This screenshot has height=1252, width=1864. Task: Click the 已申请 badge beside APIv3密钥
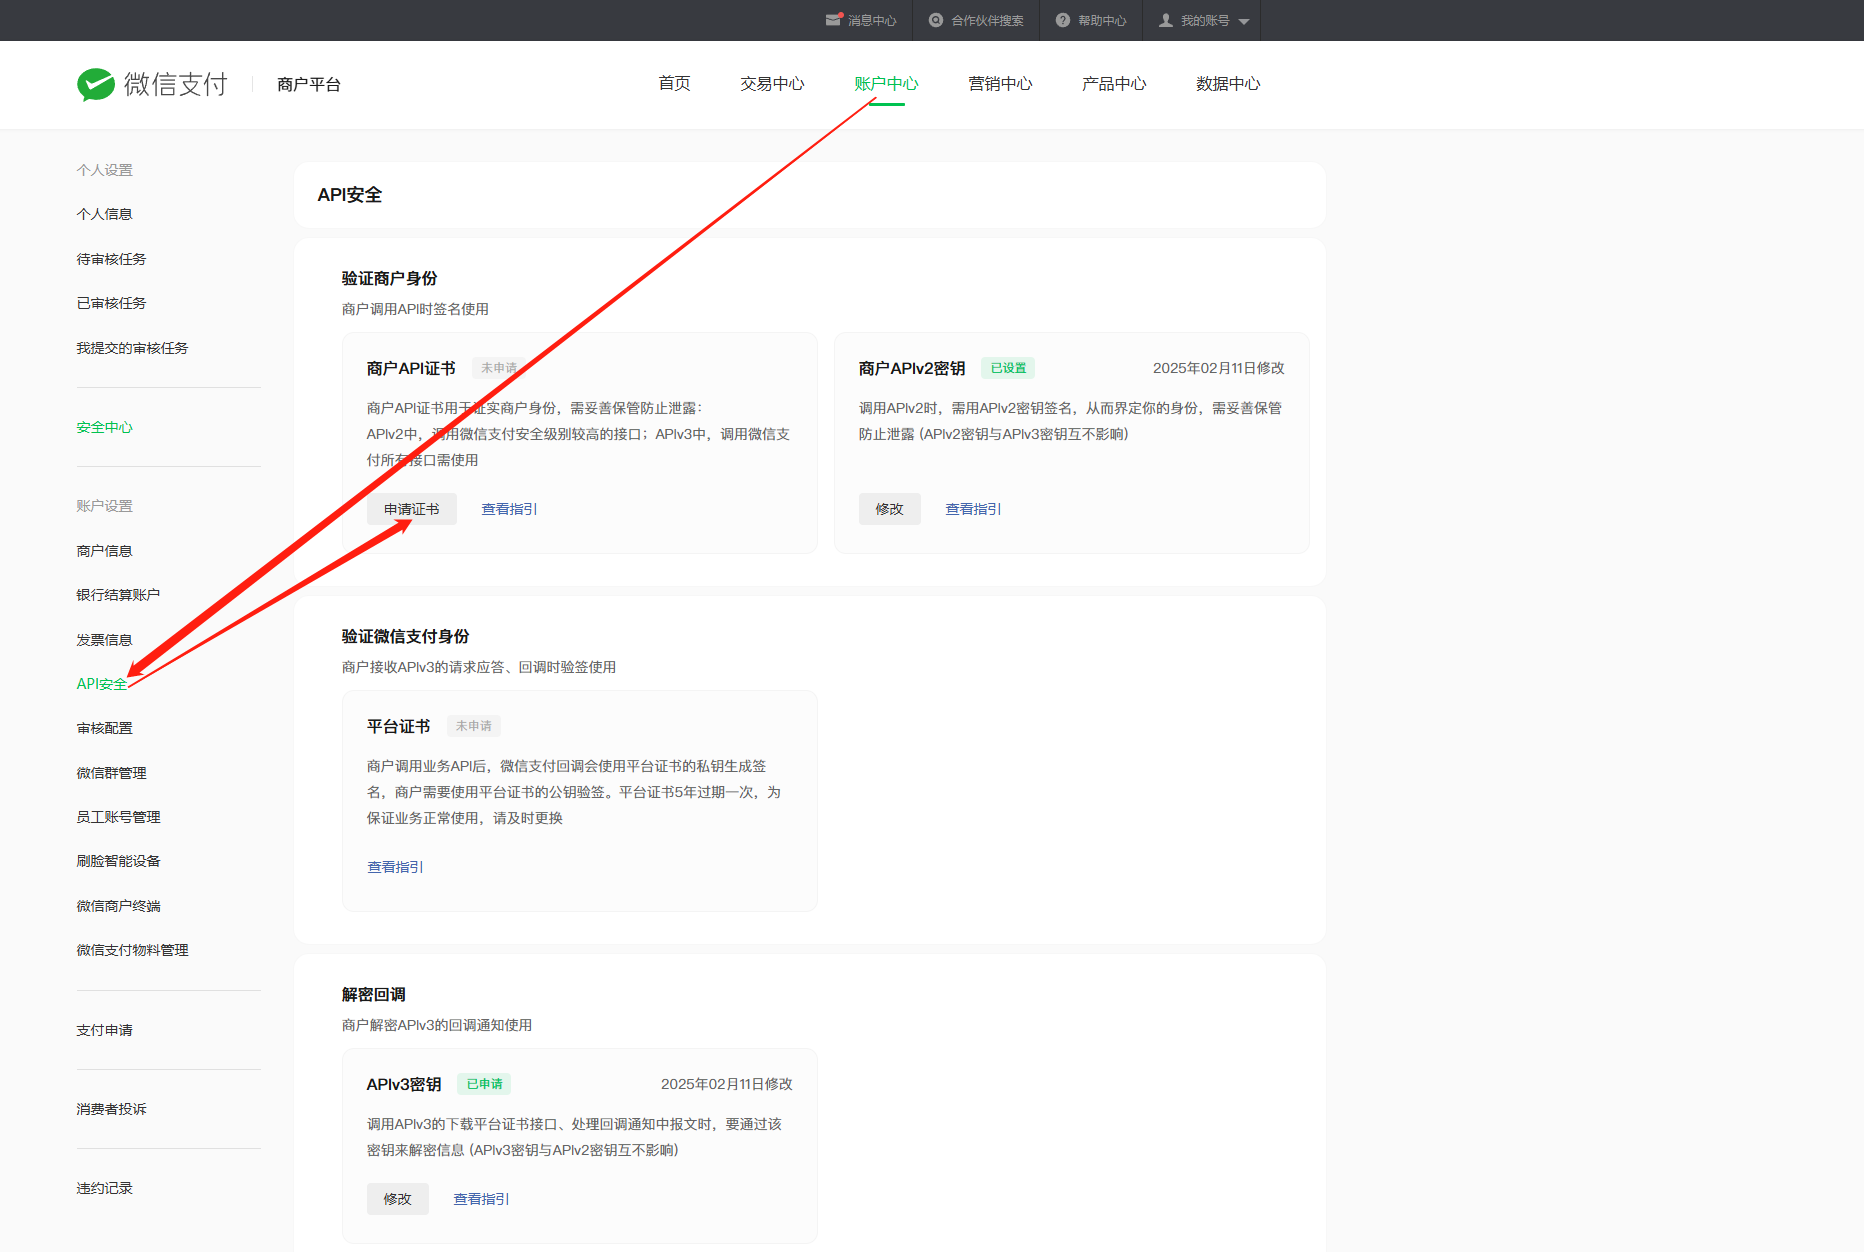coord(485,1084)
